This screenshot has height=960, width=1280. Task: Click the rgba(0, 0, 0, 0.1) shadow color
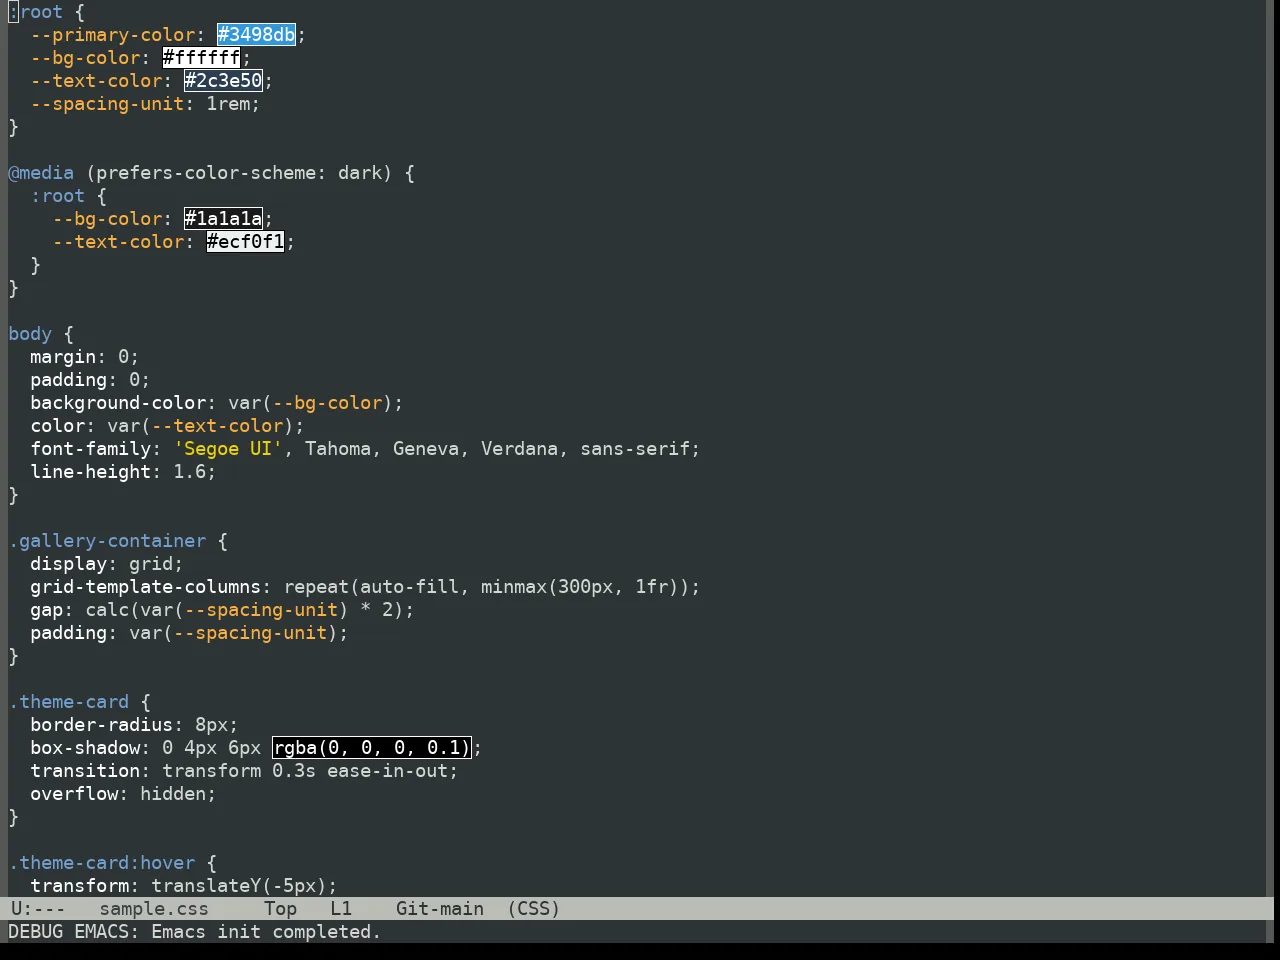tap(371, 748)
